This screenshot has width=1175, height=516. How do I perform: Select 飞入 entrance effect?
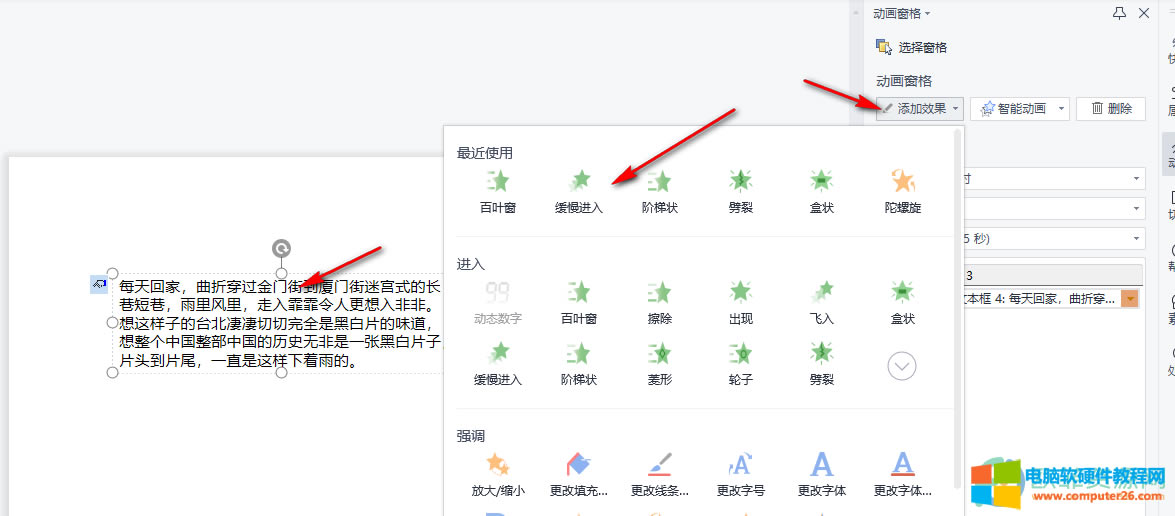[821, 301]
